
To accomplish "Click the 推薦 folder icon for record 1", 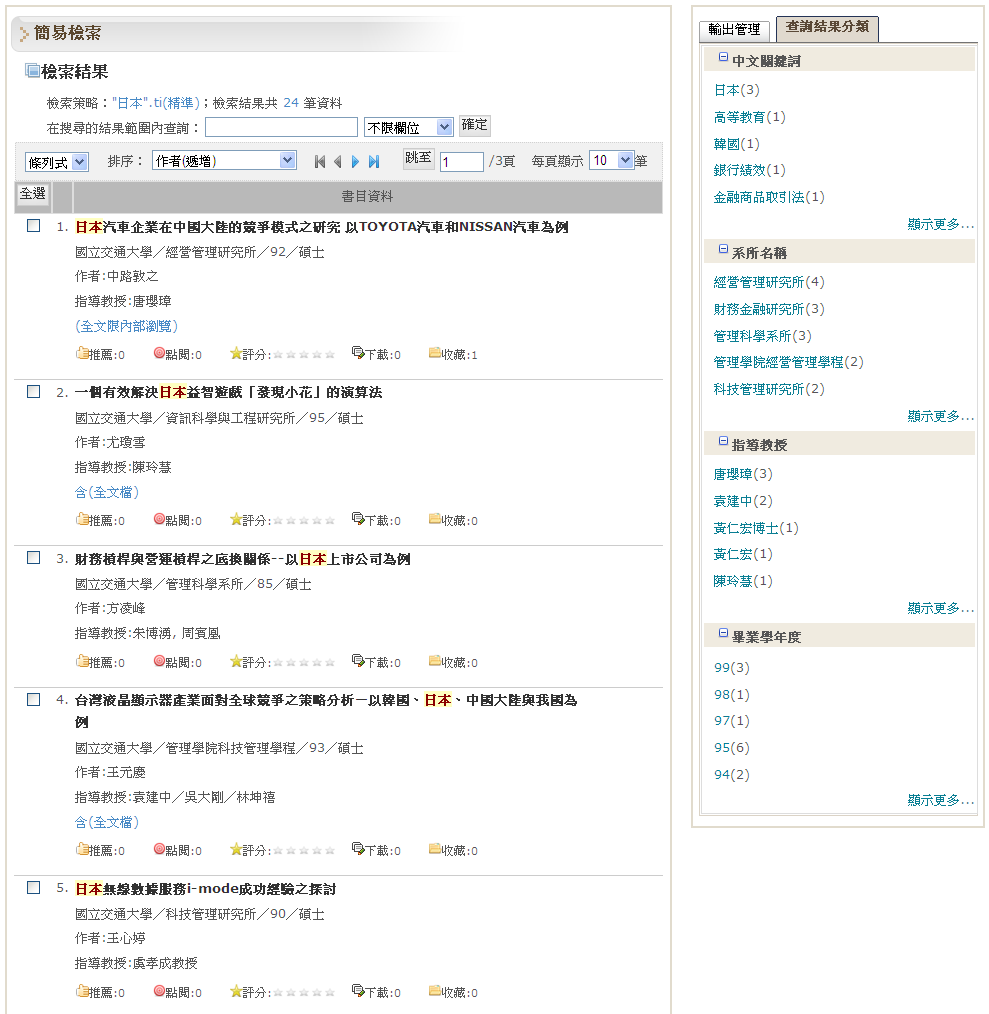I will tap(82, 353).
